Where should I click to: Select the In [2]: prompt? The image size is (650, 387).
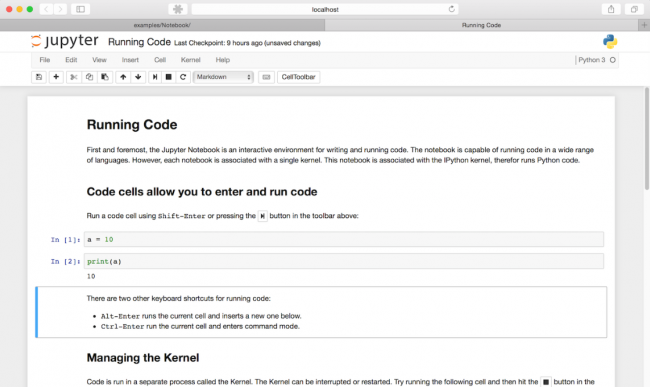pos(65,261)
